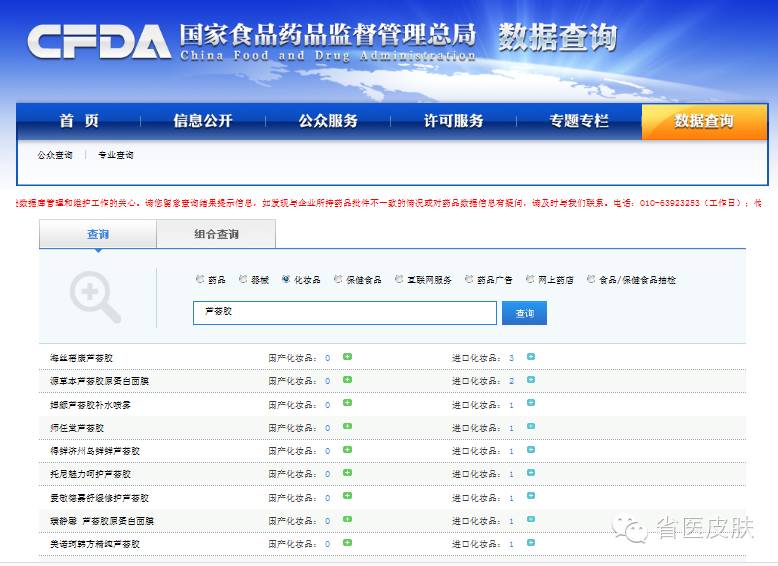778x566 pixels.
Task: Open the 信息公开 navigation item
Action: (x=202, y=121)
